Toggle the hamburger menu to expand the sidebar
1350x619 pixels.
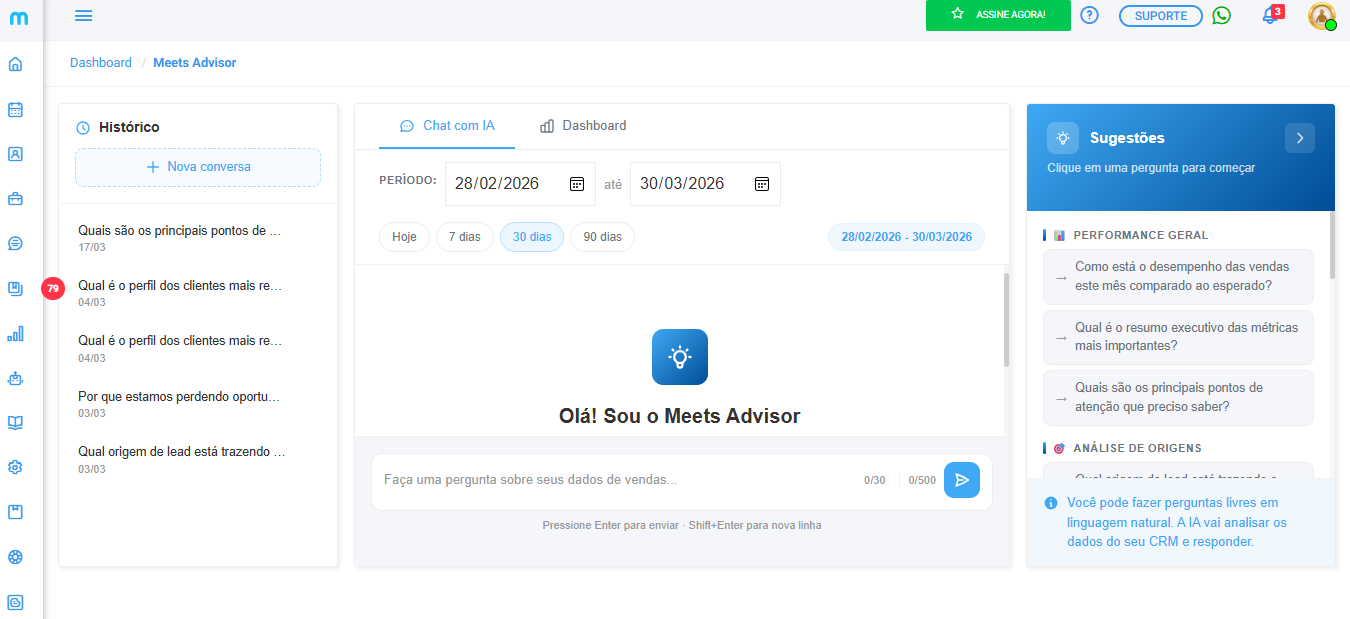84,15
